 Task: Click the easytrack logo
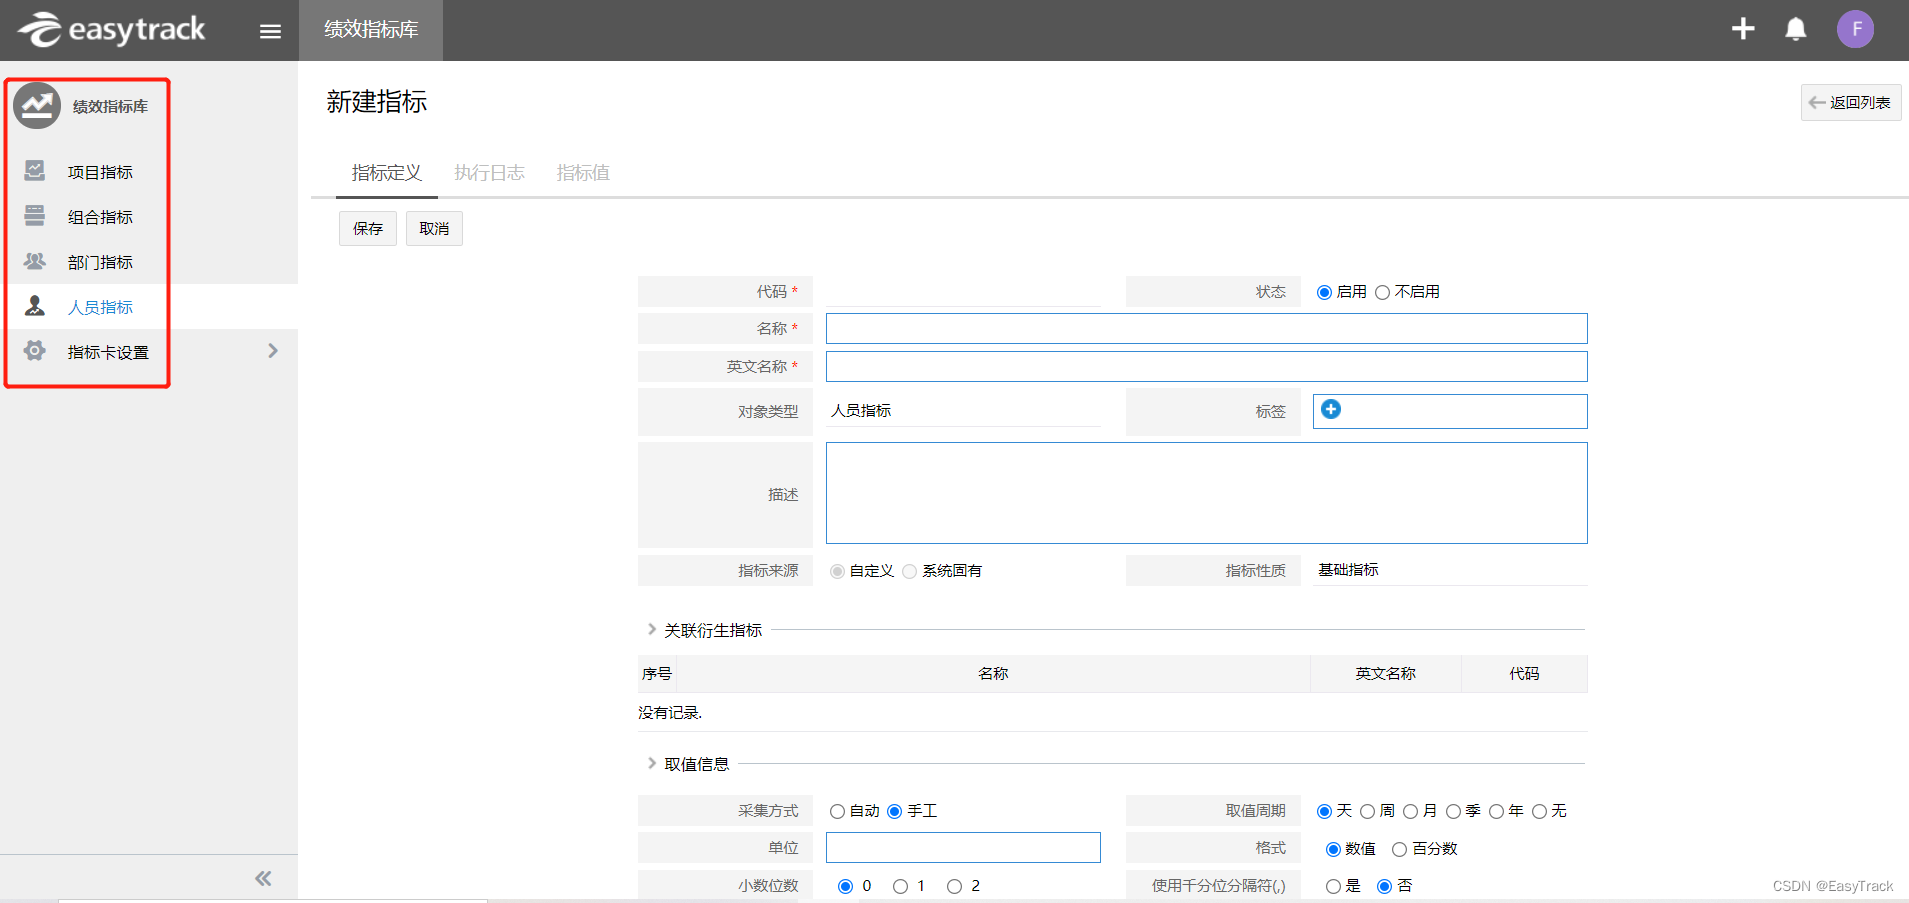tap(111, 30)
